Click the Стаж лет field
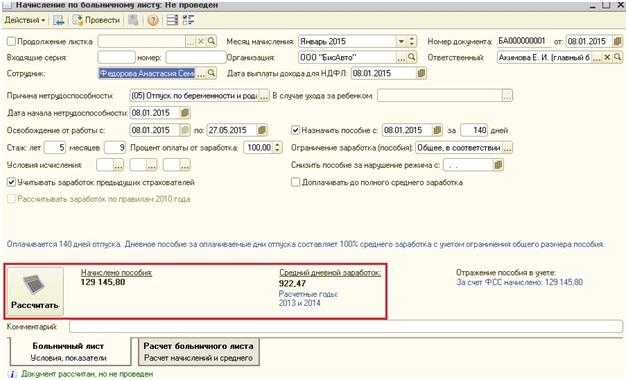The height and width of the screenshot is (380, 628). click(55, 148)
